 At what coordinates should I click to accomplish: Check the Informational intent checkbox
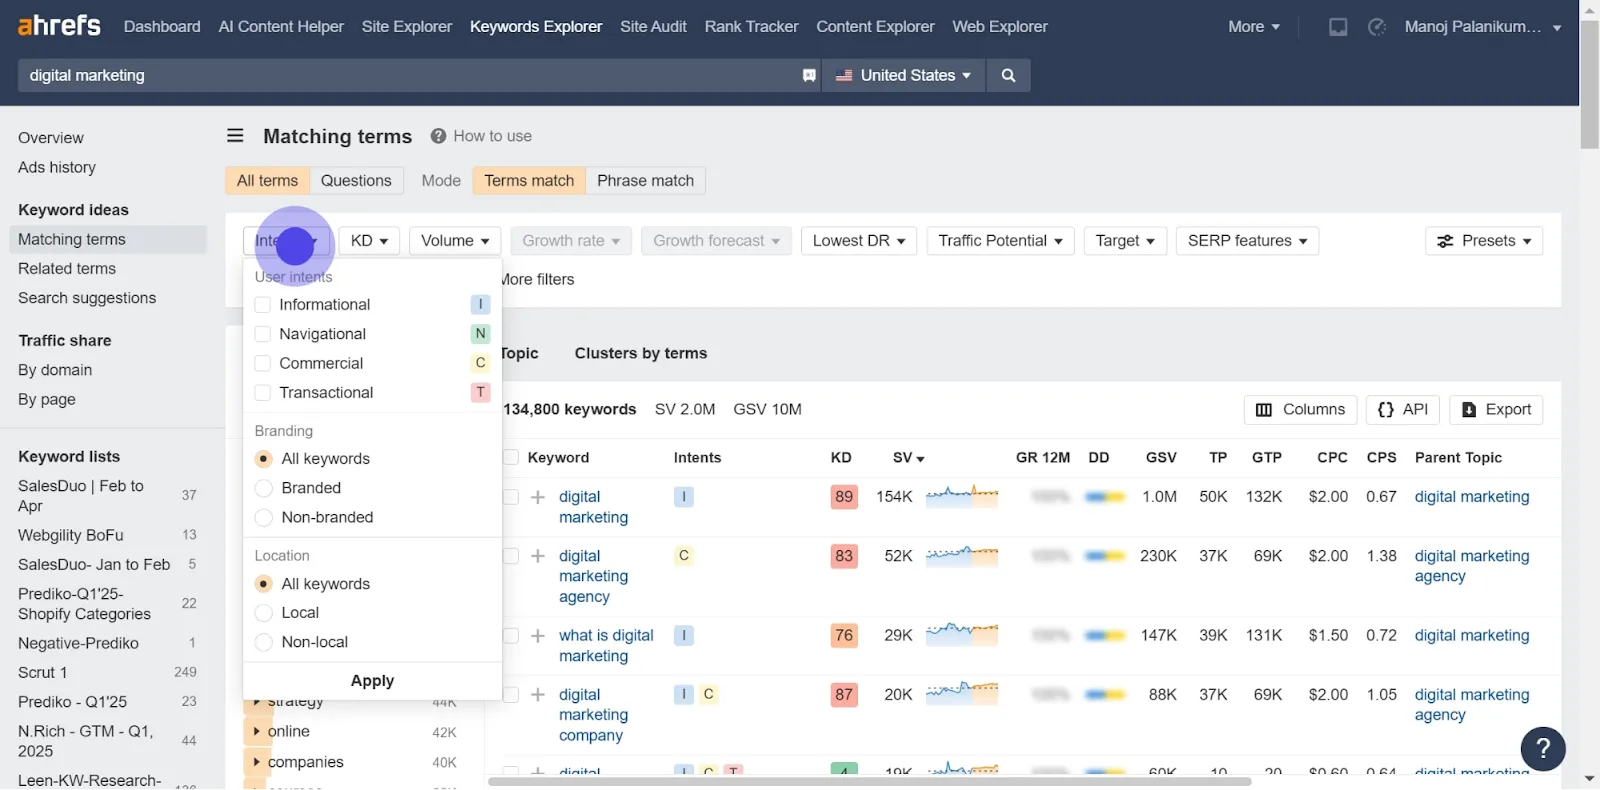(x=263, y=304)
